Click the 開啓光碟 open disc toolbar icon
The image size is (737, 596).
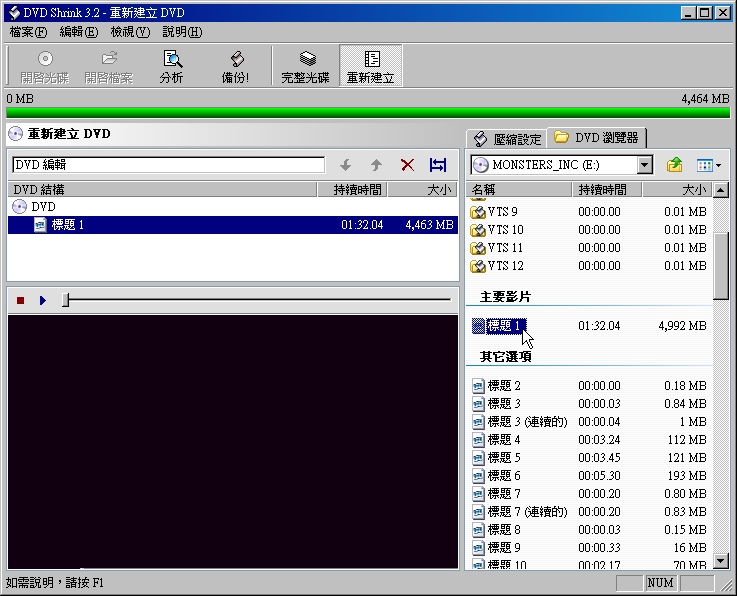point(45,66)
